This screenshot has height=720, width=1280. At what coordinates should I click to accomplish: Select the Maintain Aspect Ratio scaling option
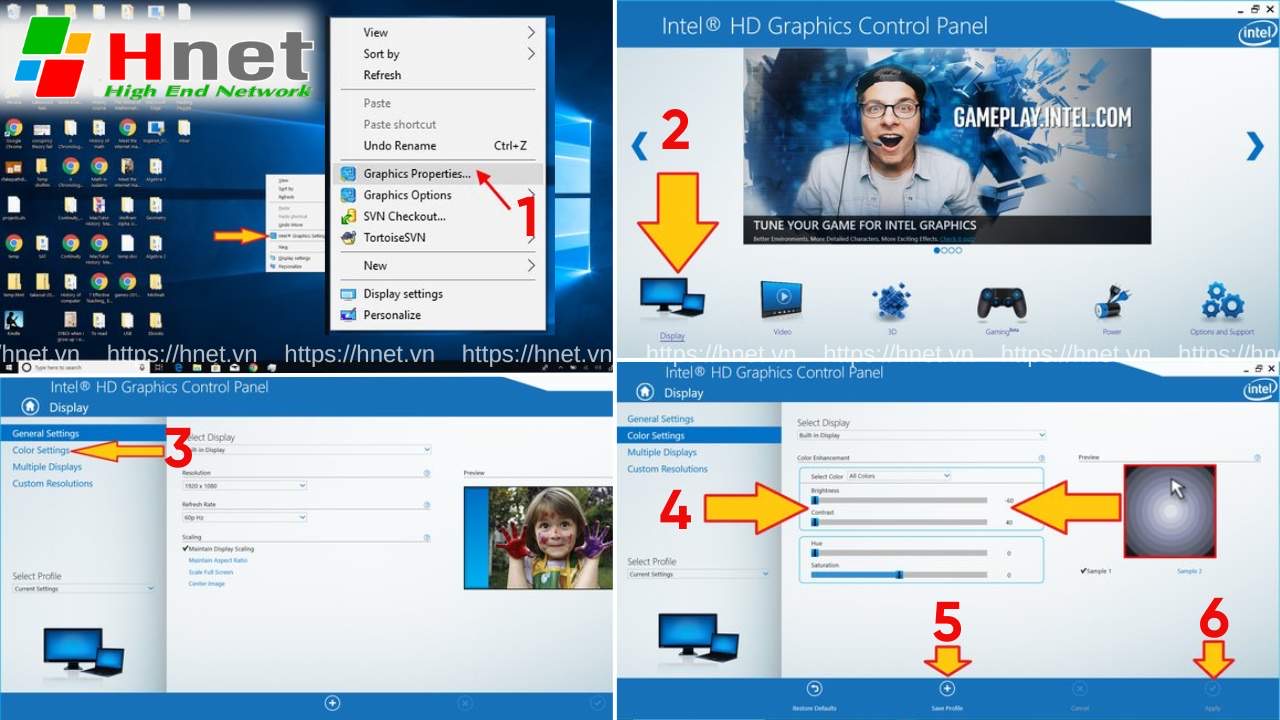(218, 560)
